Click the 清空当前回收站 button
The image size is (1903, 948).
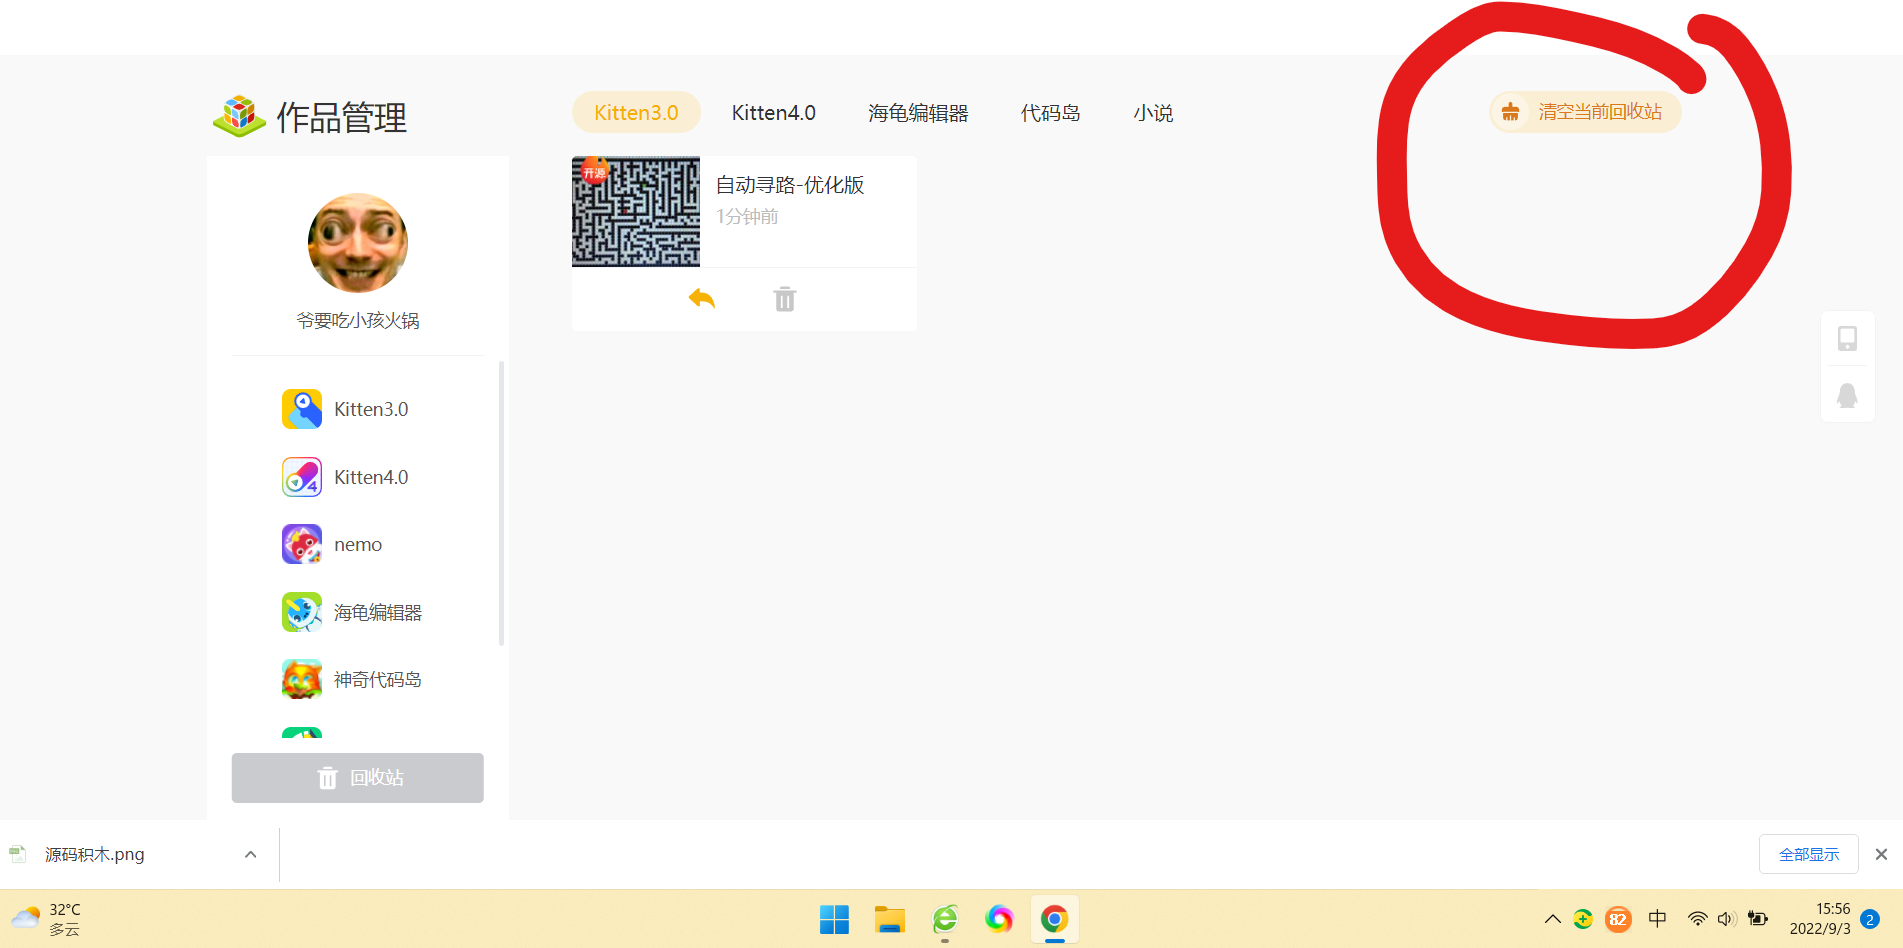[x=1585, y=112]
